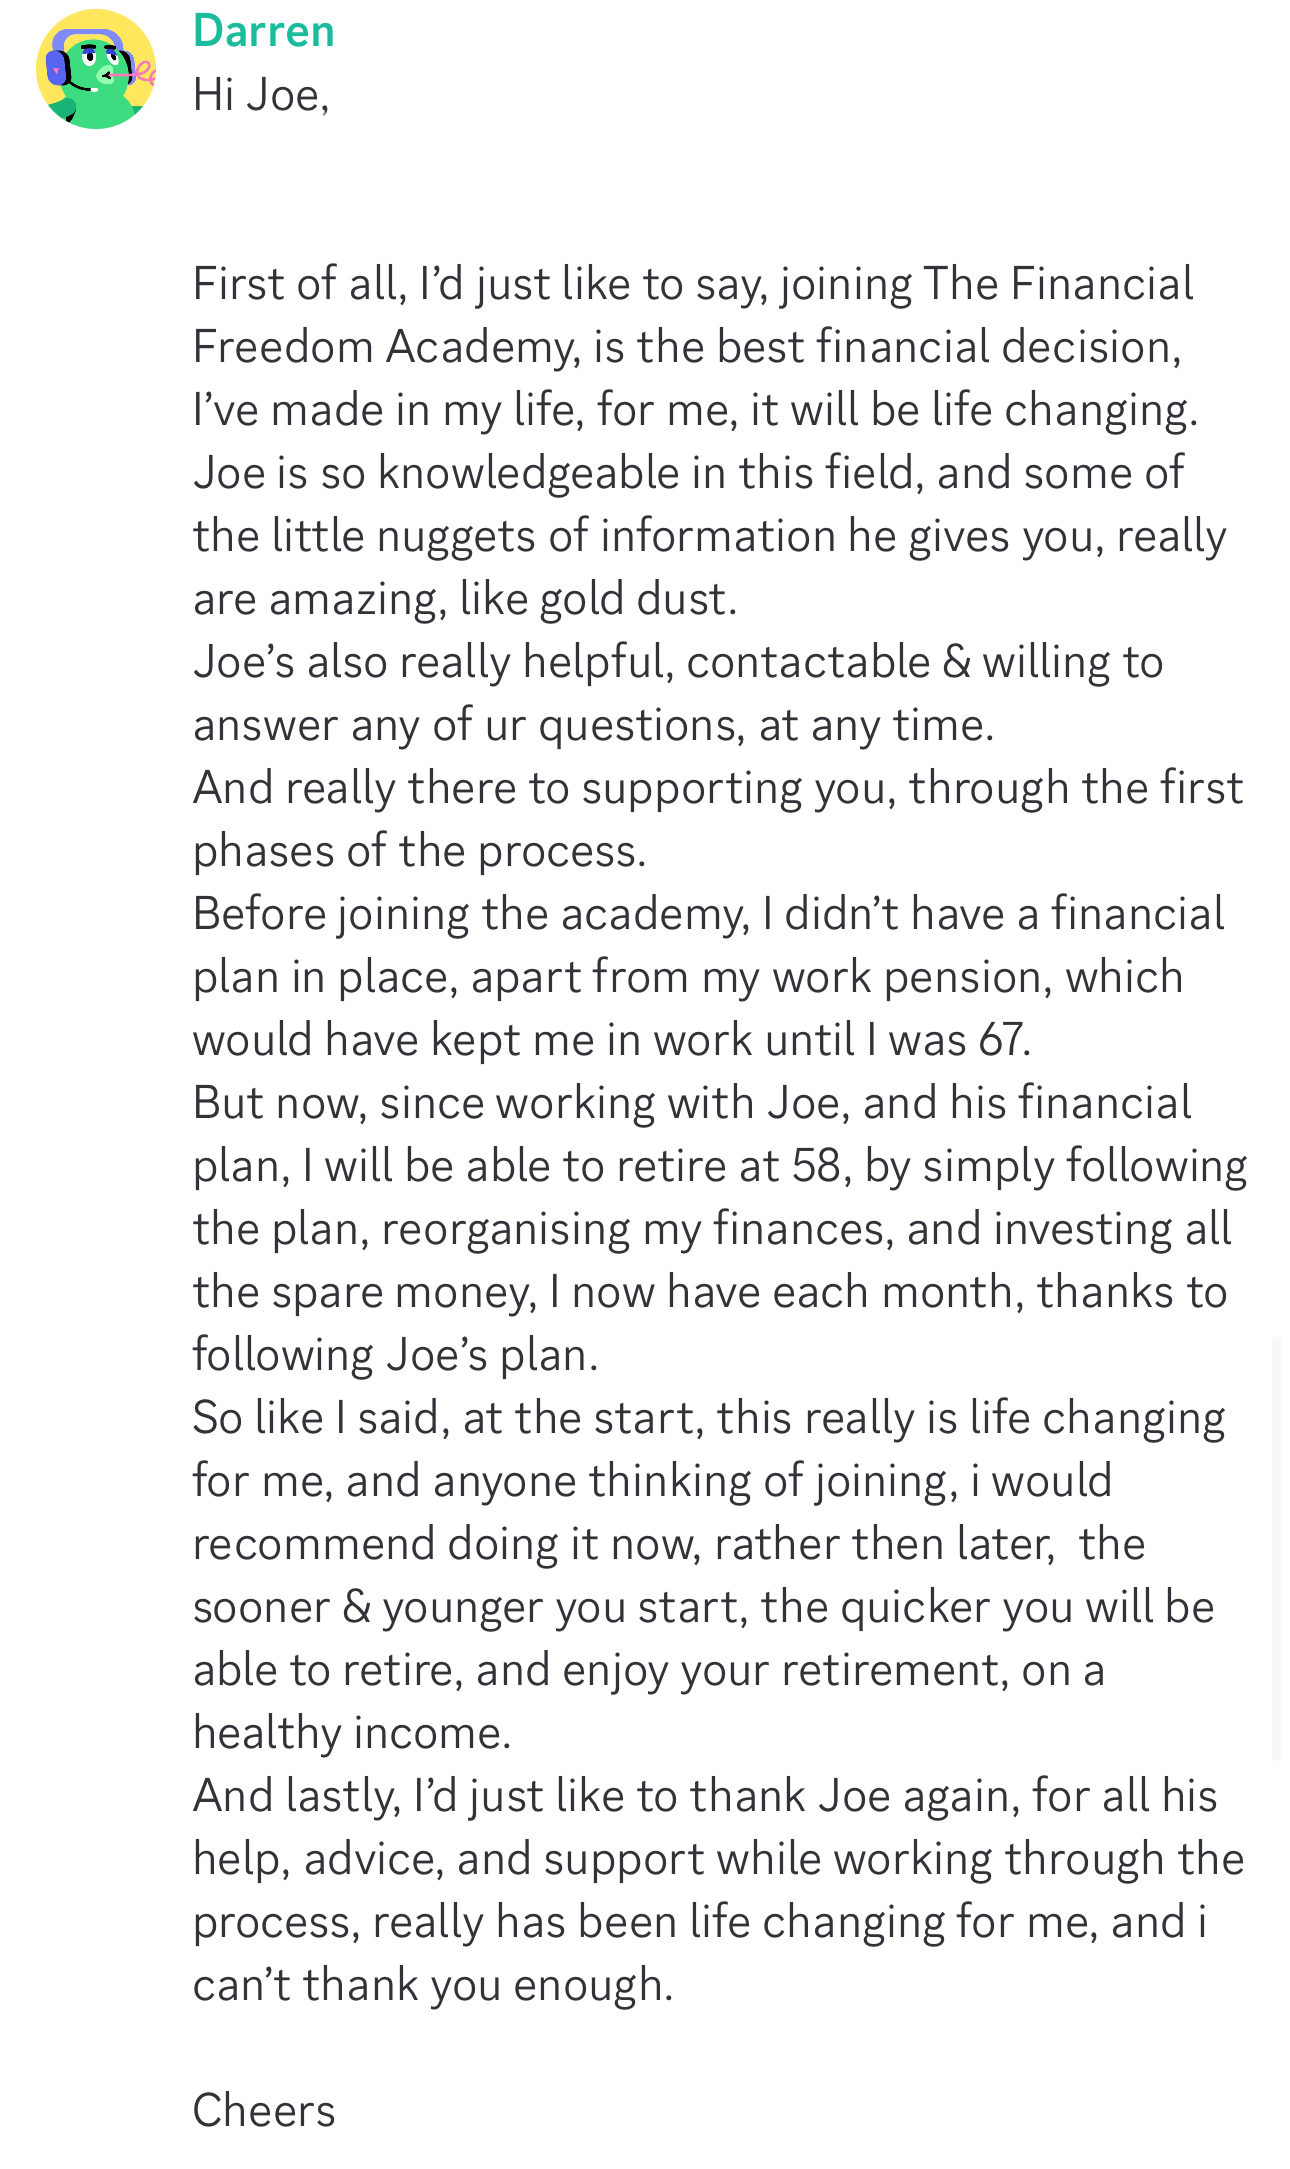Open Darren's green avatar profile picture
Image resolution: width=1290 pixels, height=2169 pixels.
coord(96,69)
